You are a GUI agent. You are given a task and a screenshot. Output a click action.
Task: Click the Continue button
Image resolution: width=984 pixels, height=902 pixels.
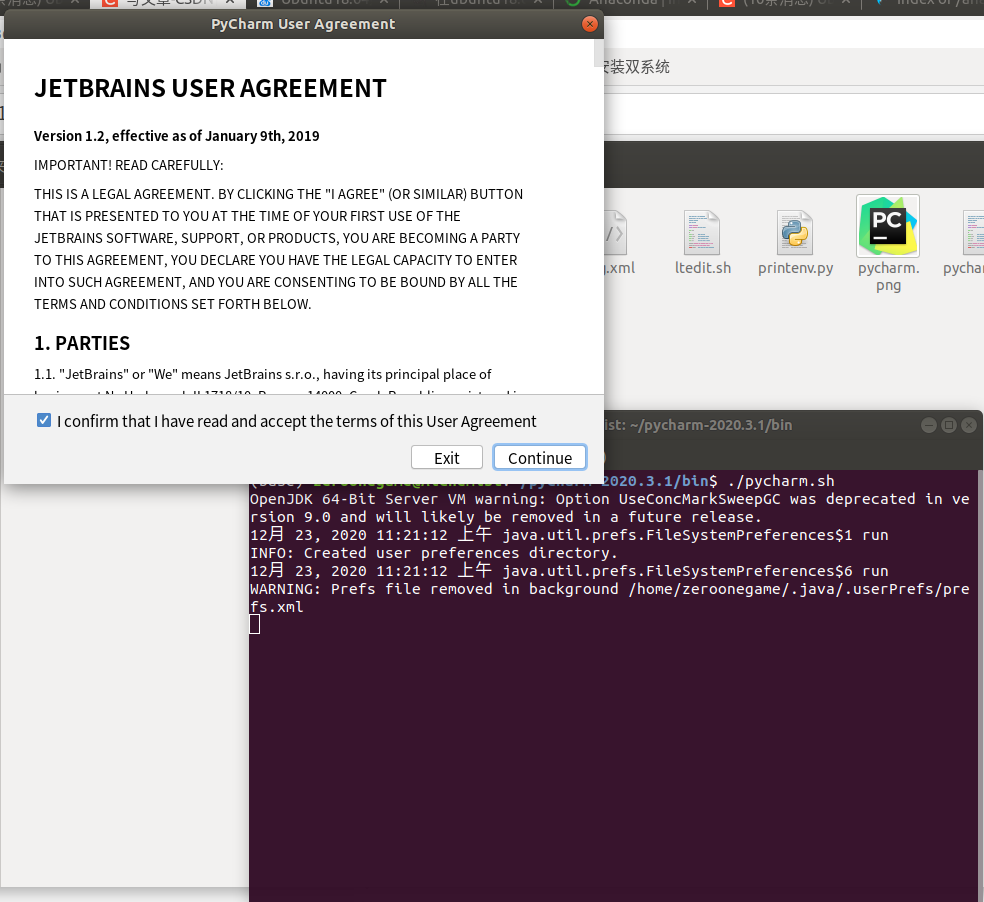540,458
